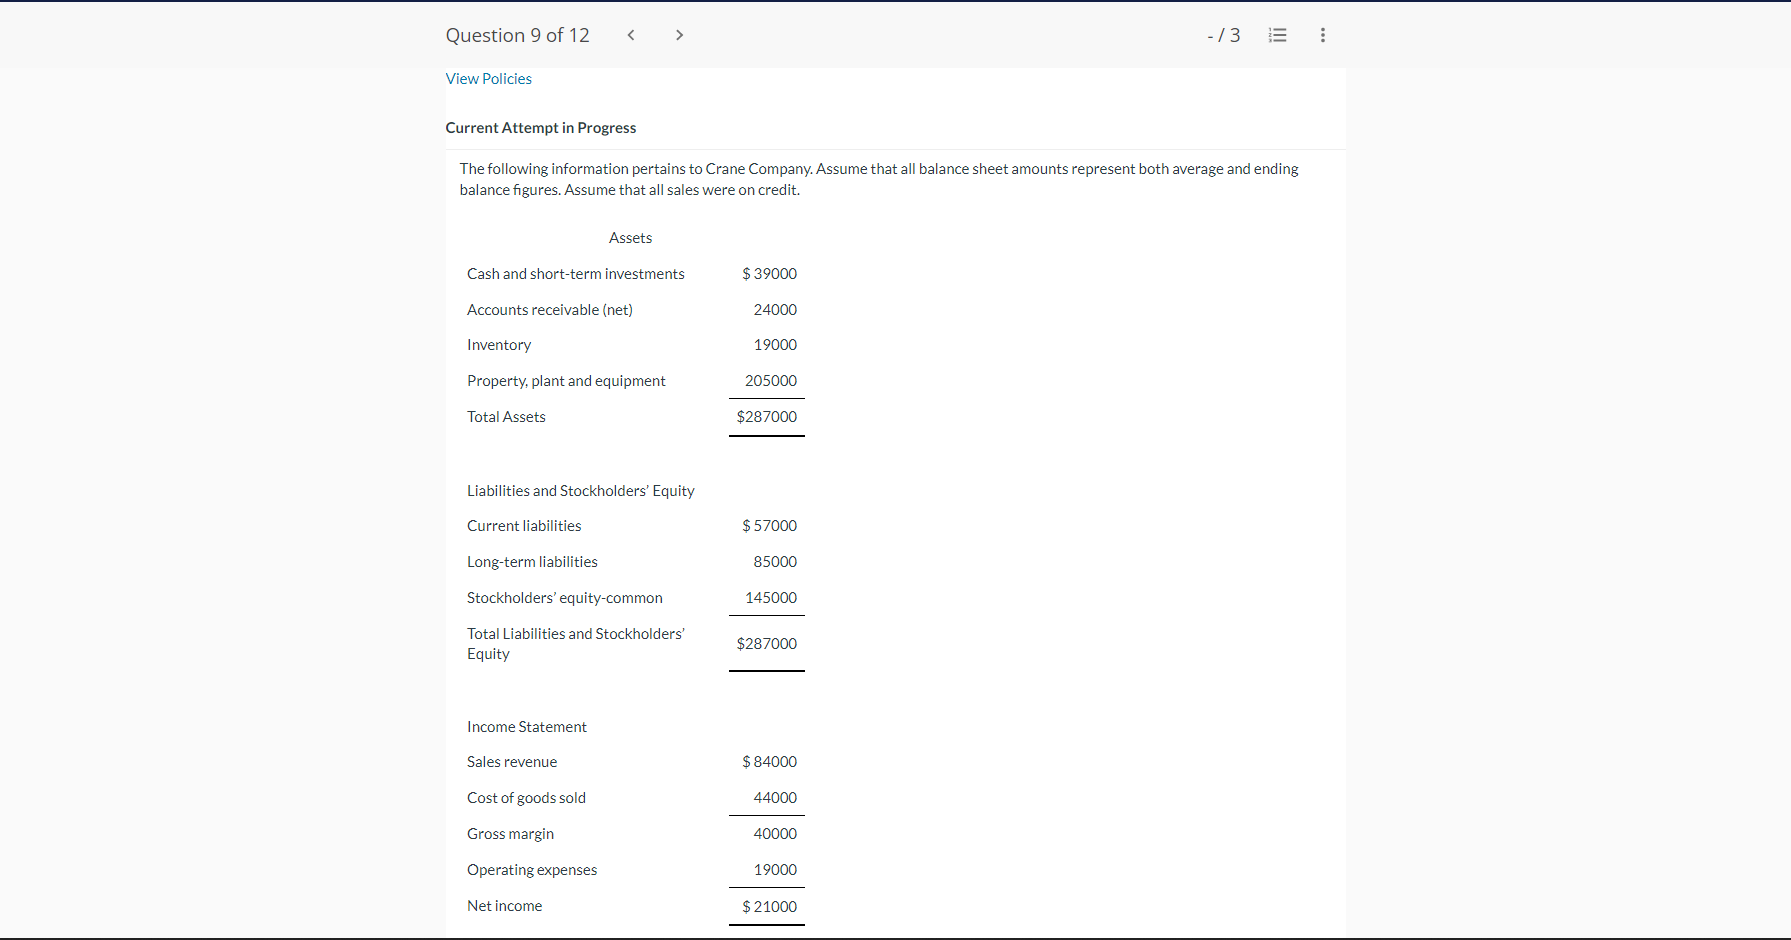Image resolution: width=1791 pixels, height=940 pixels.
Task: Select the 85000 long-term liabilities value
Action: click(x=775, y=562)
